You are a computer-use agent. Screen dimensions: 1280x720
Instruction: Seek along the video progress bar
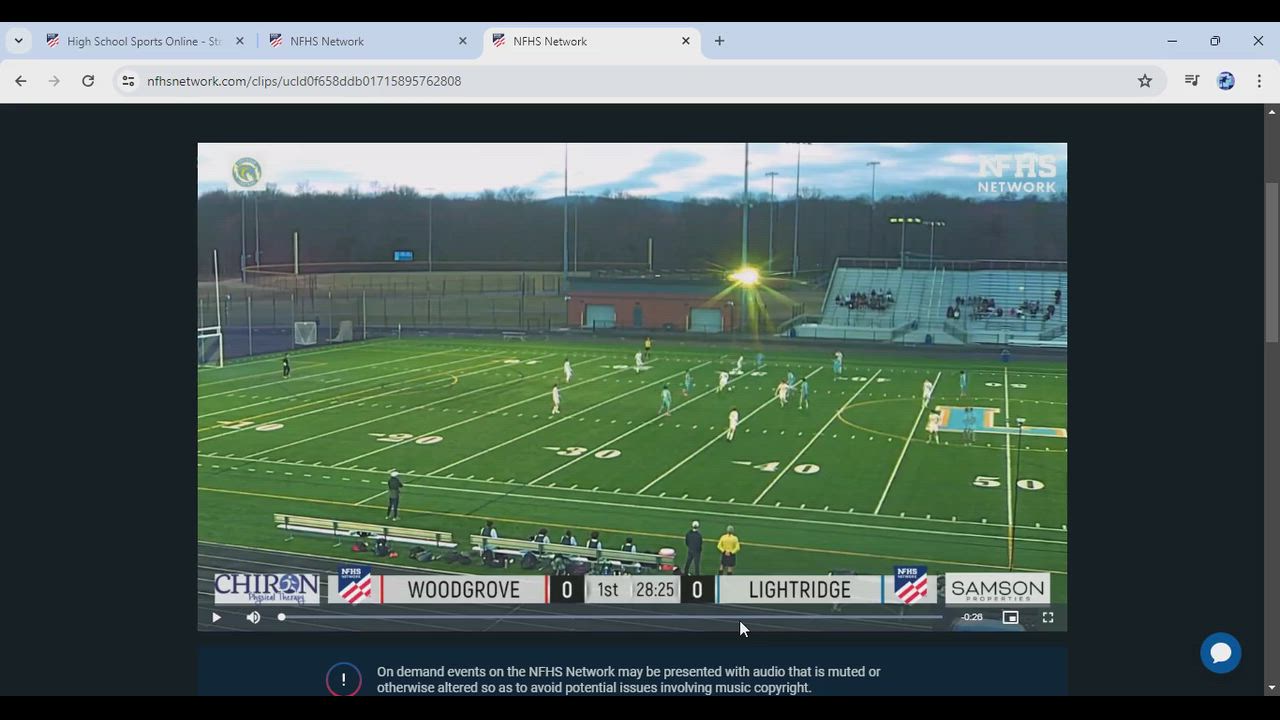tap(610, 618)
